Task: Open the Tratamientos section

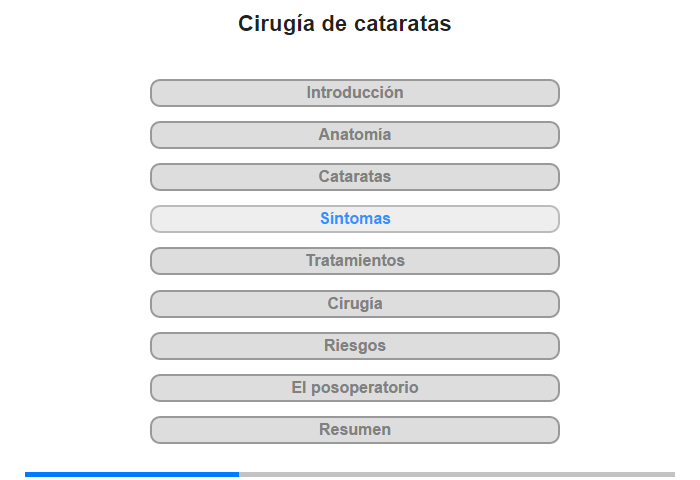Action: coord(354,261)
